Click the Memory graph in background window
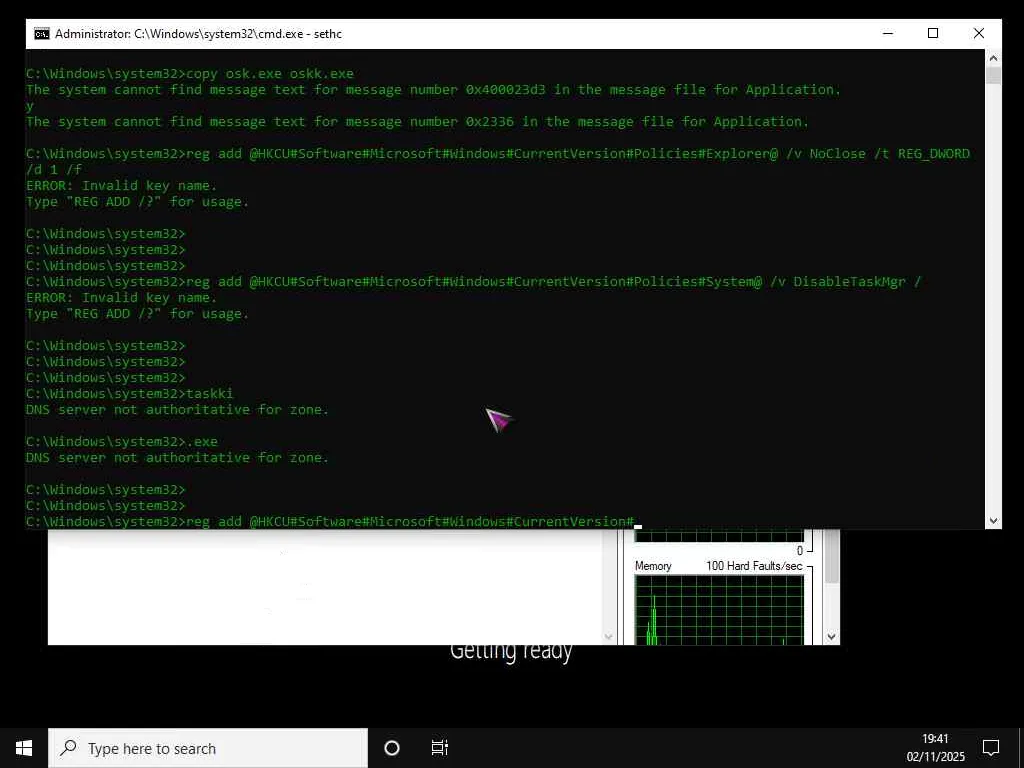The width and height of the screenshot is (1024, 768). coord(719,610)
